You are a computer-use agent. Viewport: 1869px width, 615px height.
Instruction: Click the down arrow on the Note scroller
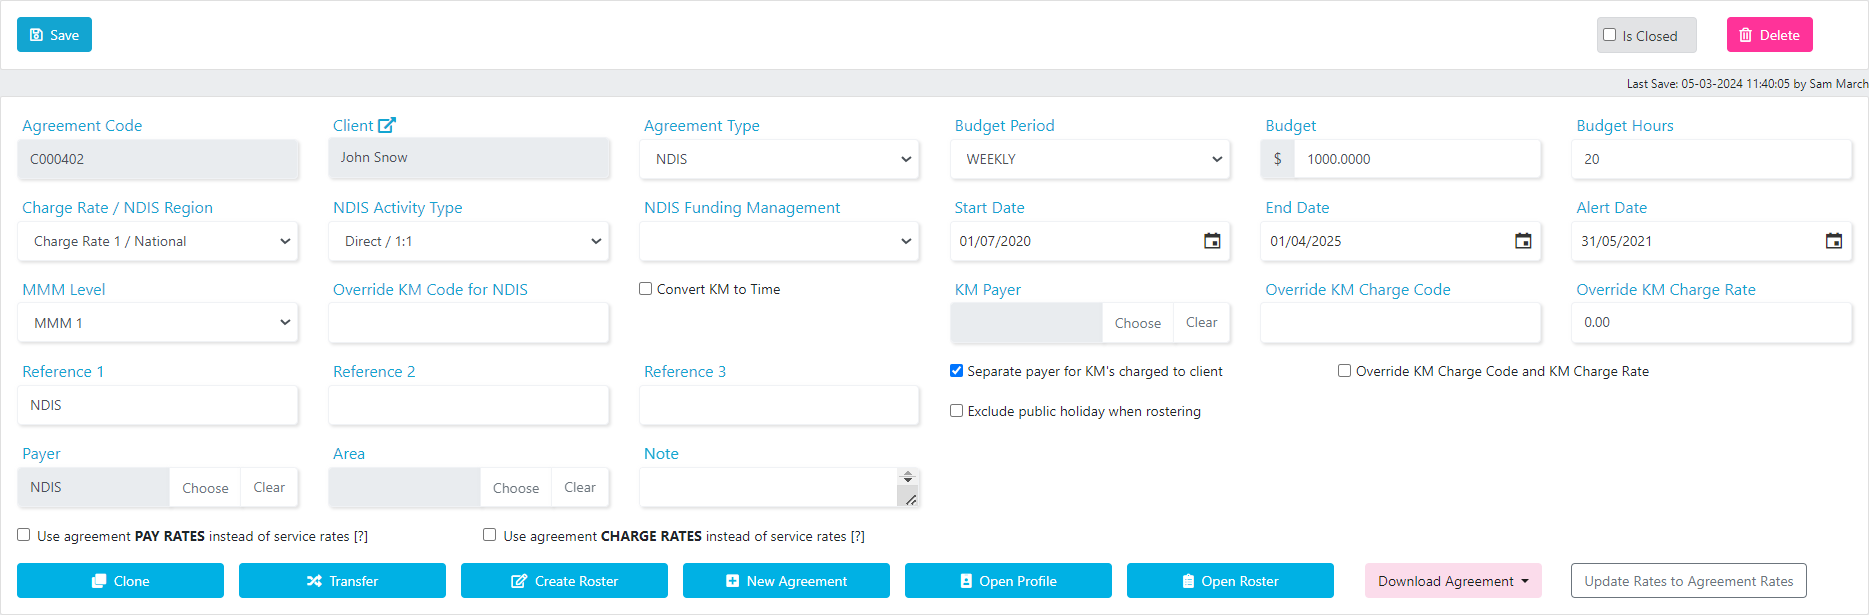point(908,481)
